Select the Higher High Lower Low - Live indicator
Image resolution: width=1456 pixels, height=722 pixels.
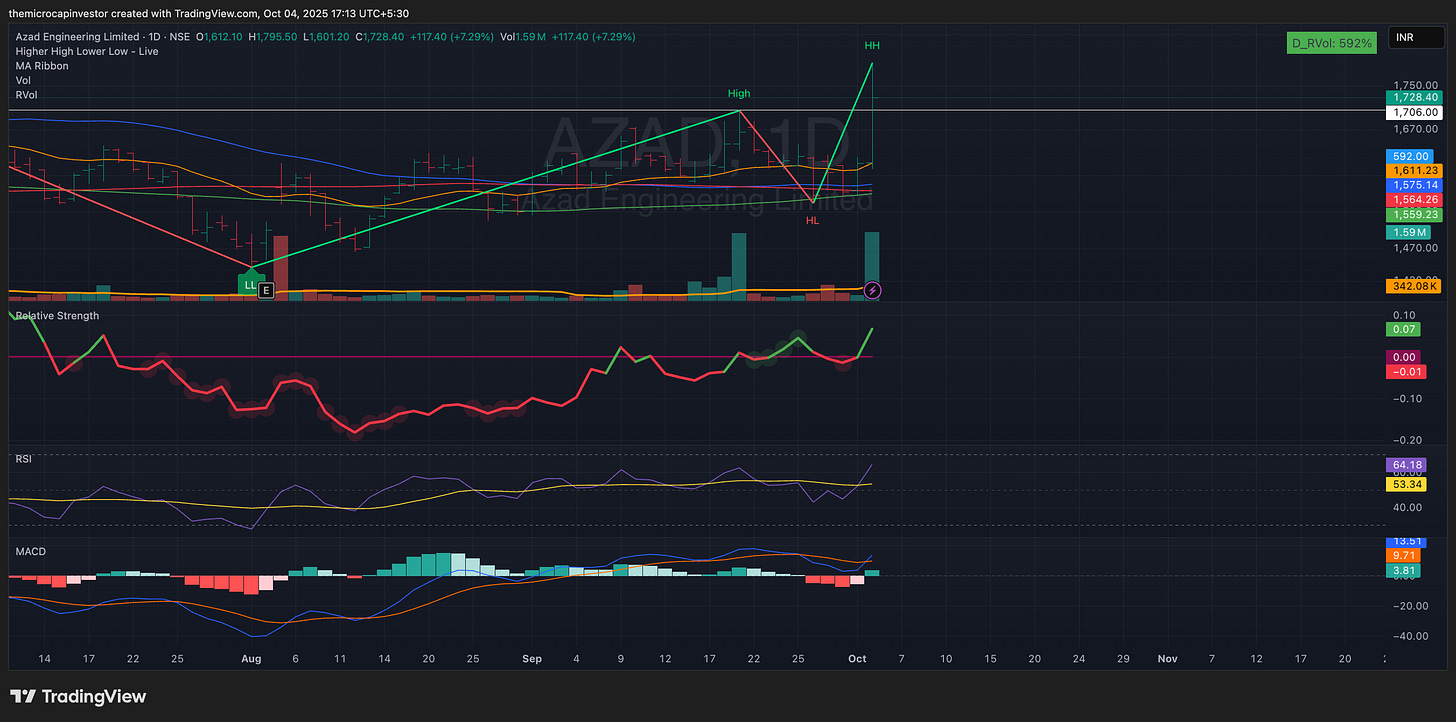point(87,51)
